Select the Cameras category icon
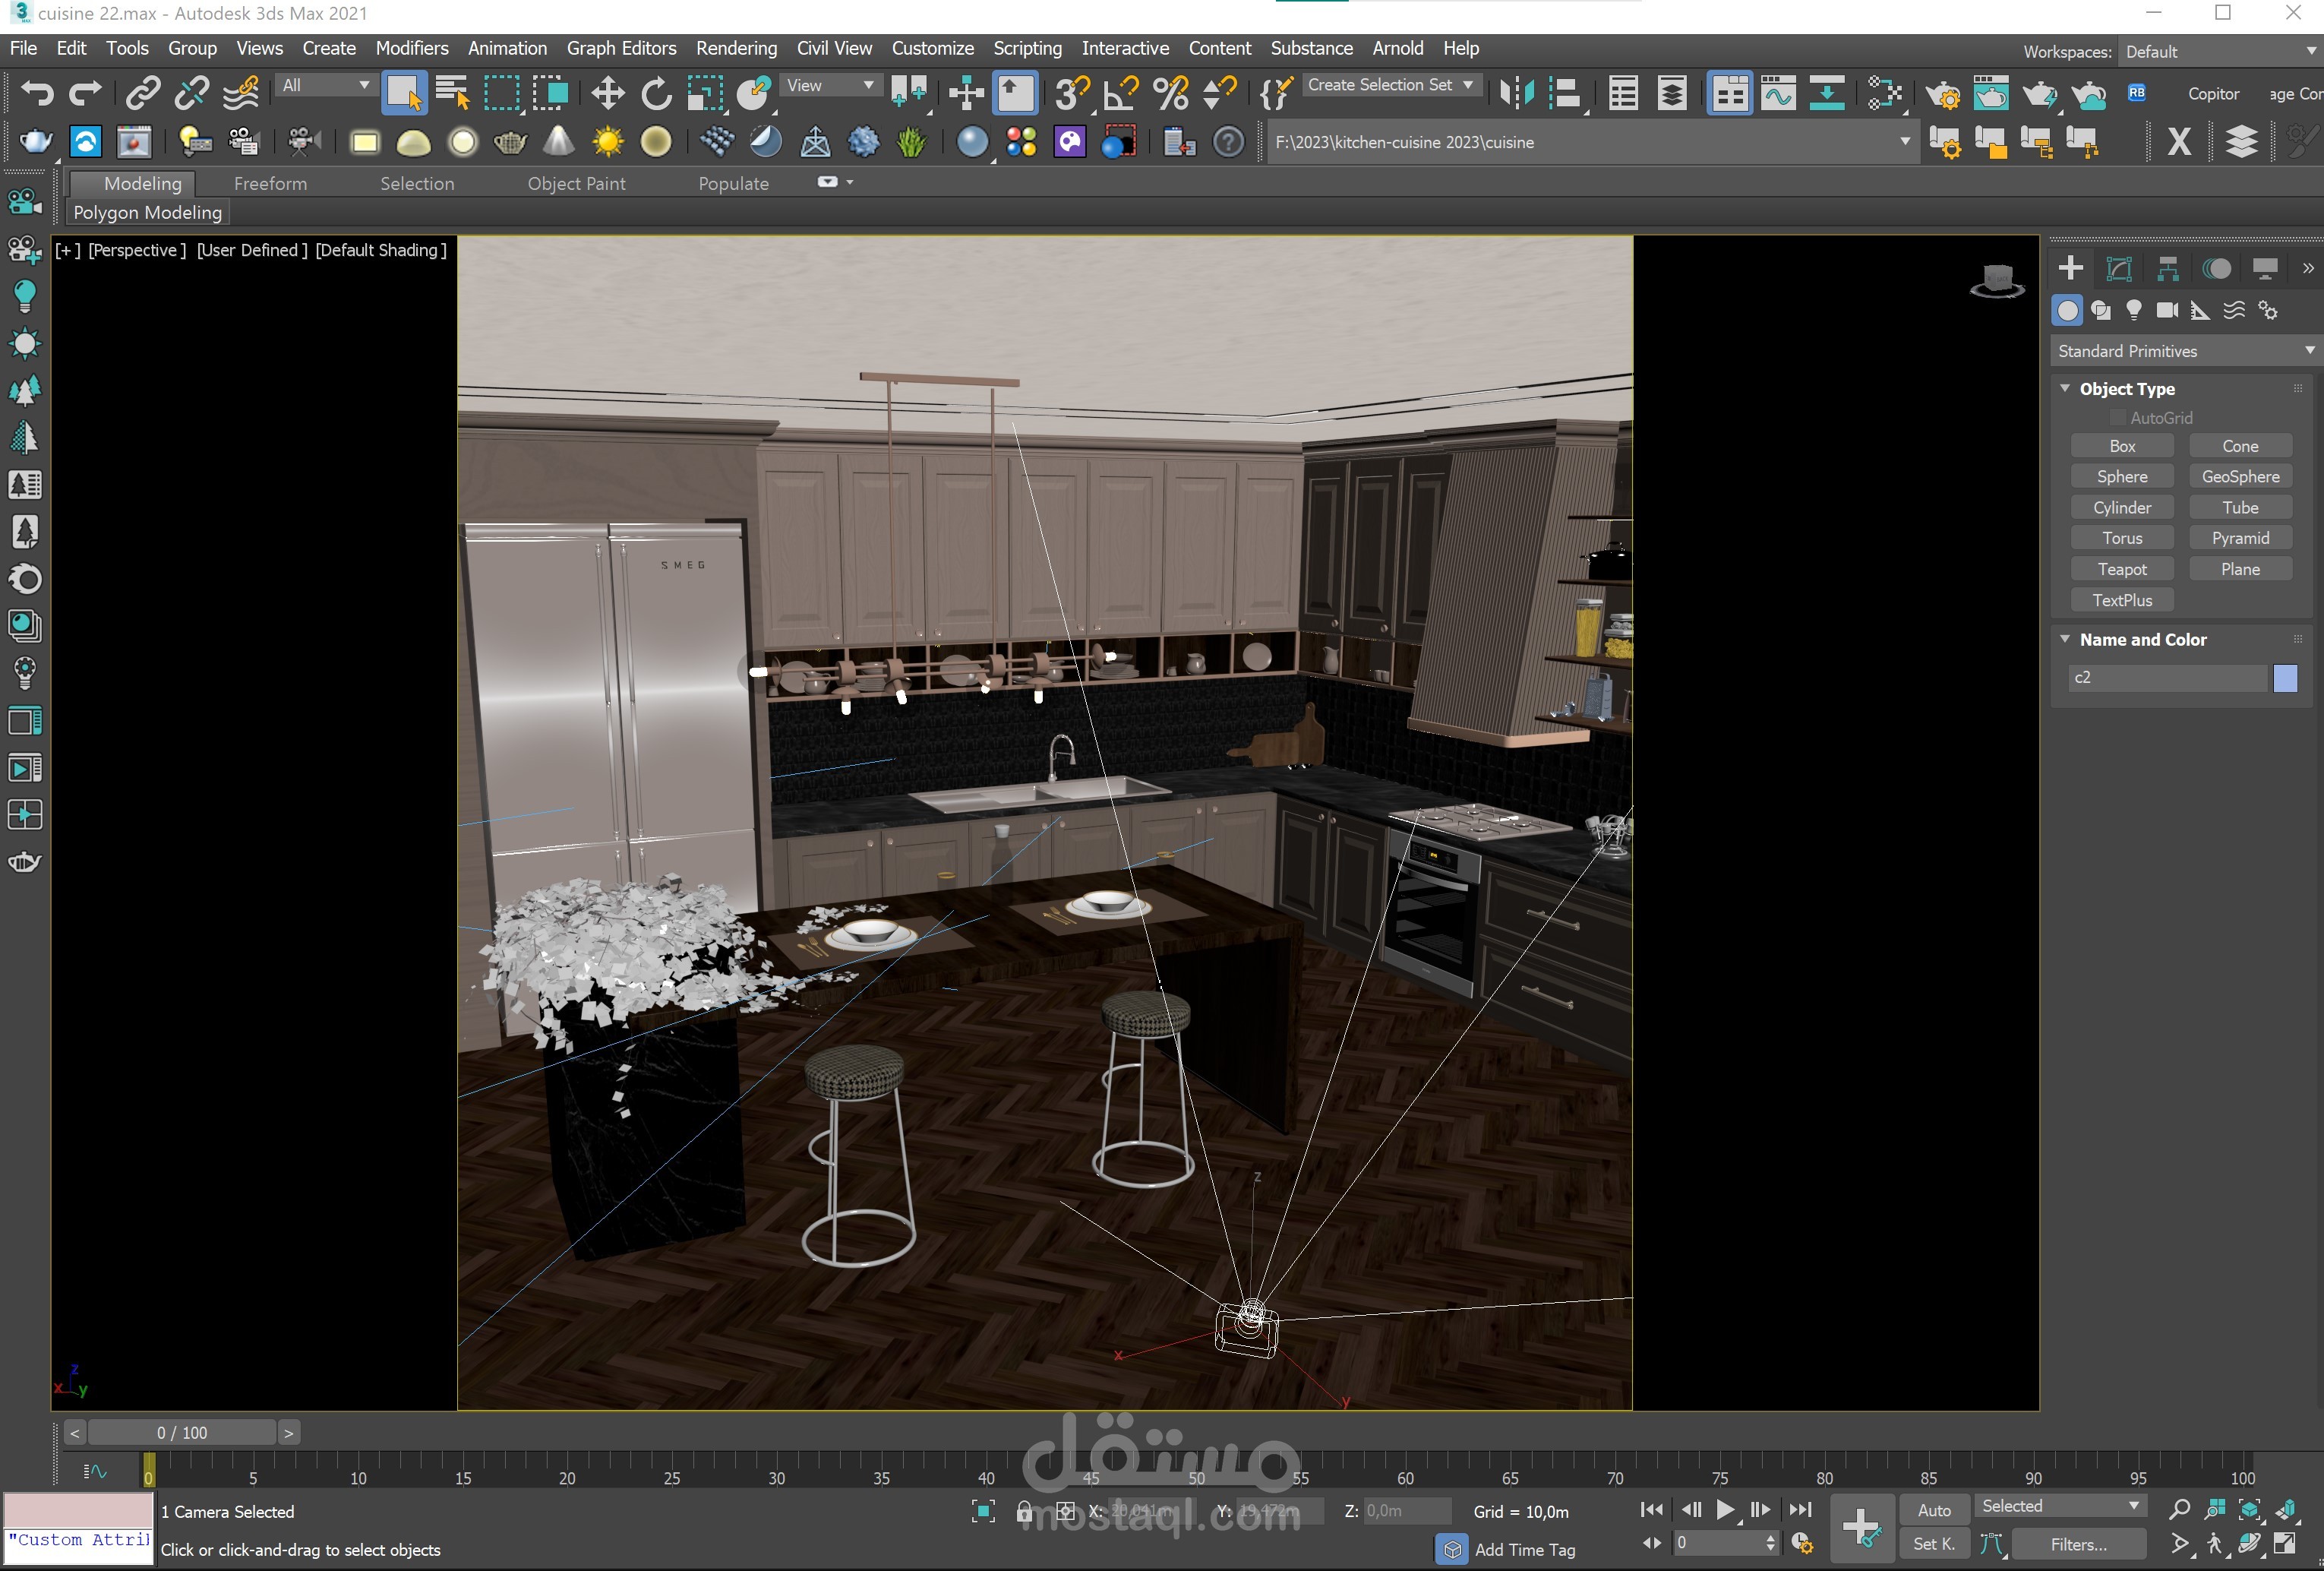Viewport: 2324px width, 1571px height. pyautogui.click(x=2167, y=310)
